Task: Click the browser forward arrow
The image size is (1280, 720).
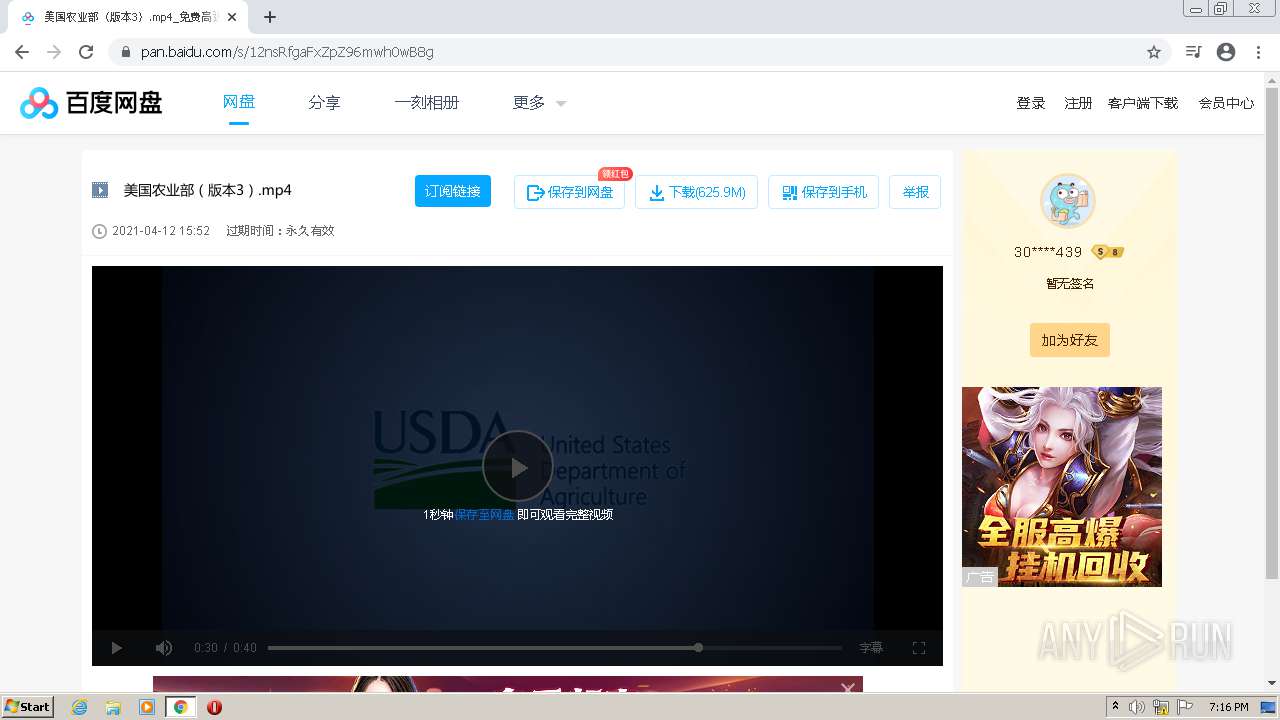Action: tap(54, 52)
